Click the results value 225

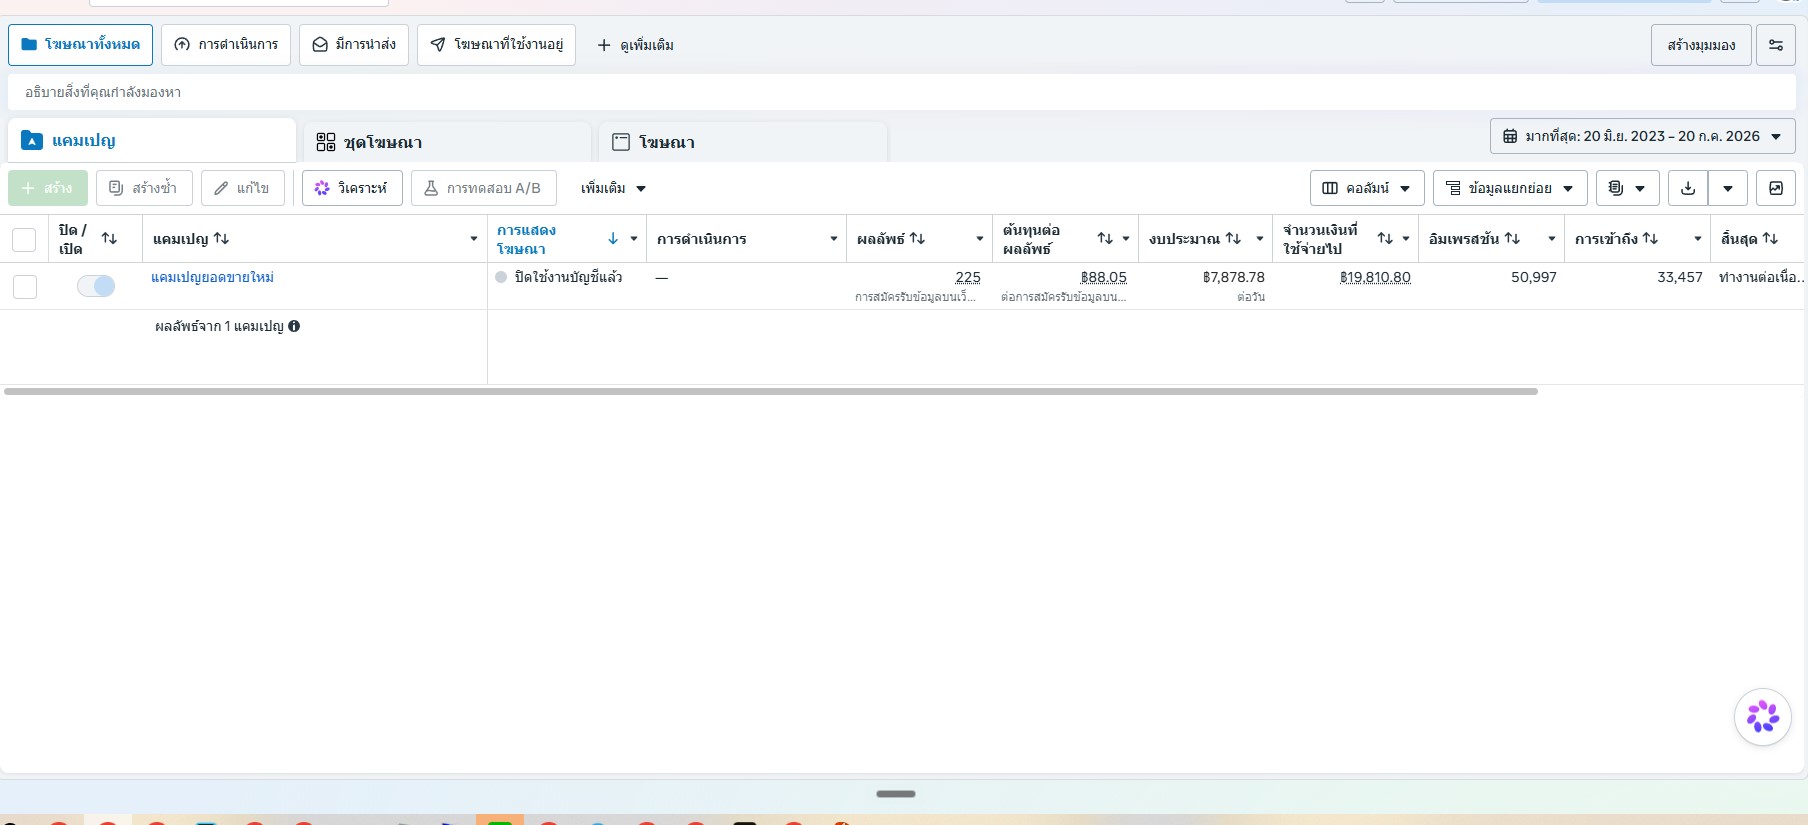coord(968,277)
